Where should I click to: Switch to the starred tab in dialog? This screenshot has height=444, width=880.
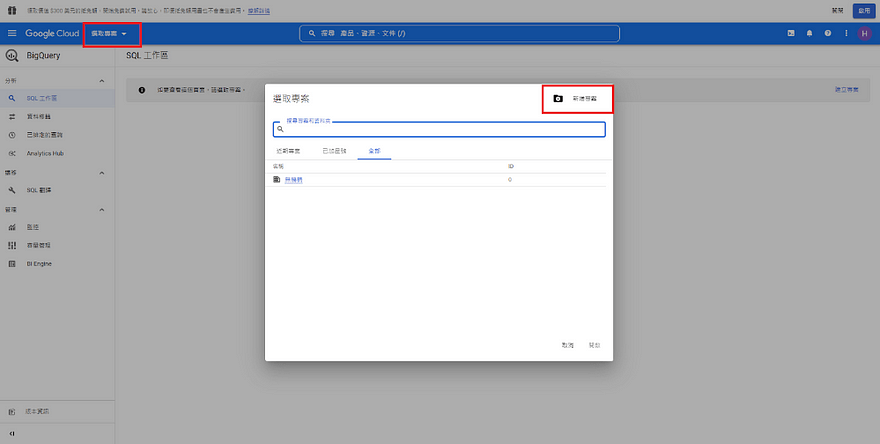coord(334,151)
